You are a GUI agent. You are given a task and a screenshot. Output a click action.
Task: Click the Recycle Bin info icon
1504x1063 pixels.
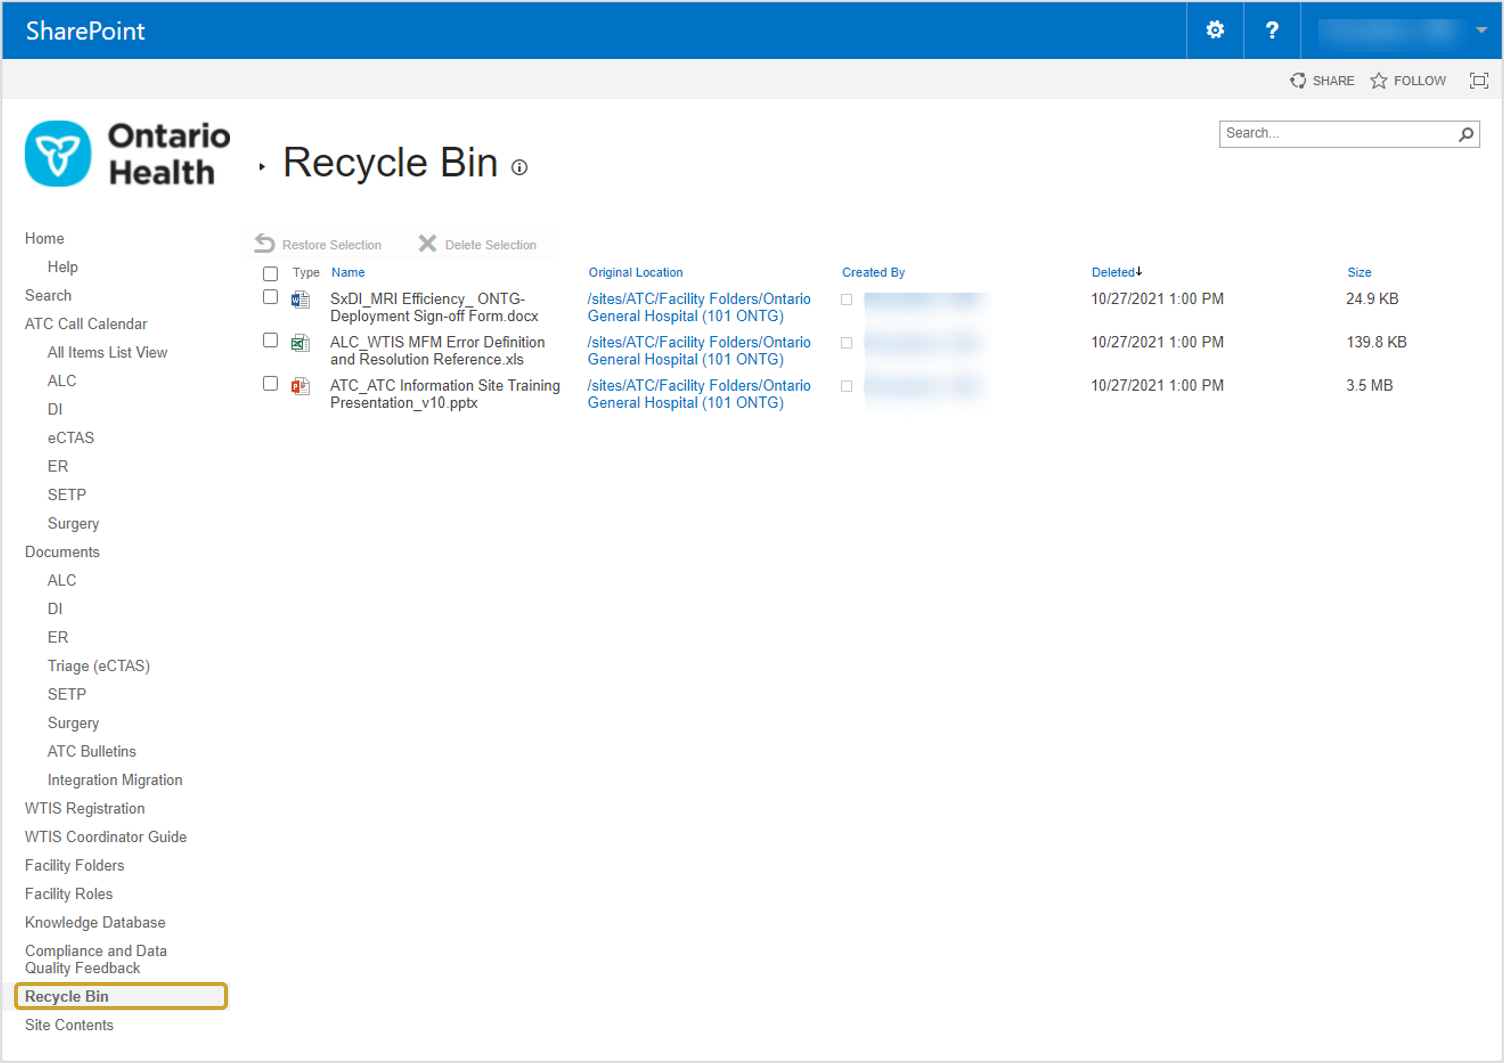520,167
